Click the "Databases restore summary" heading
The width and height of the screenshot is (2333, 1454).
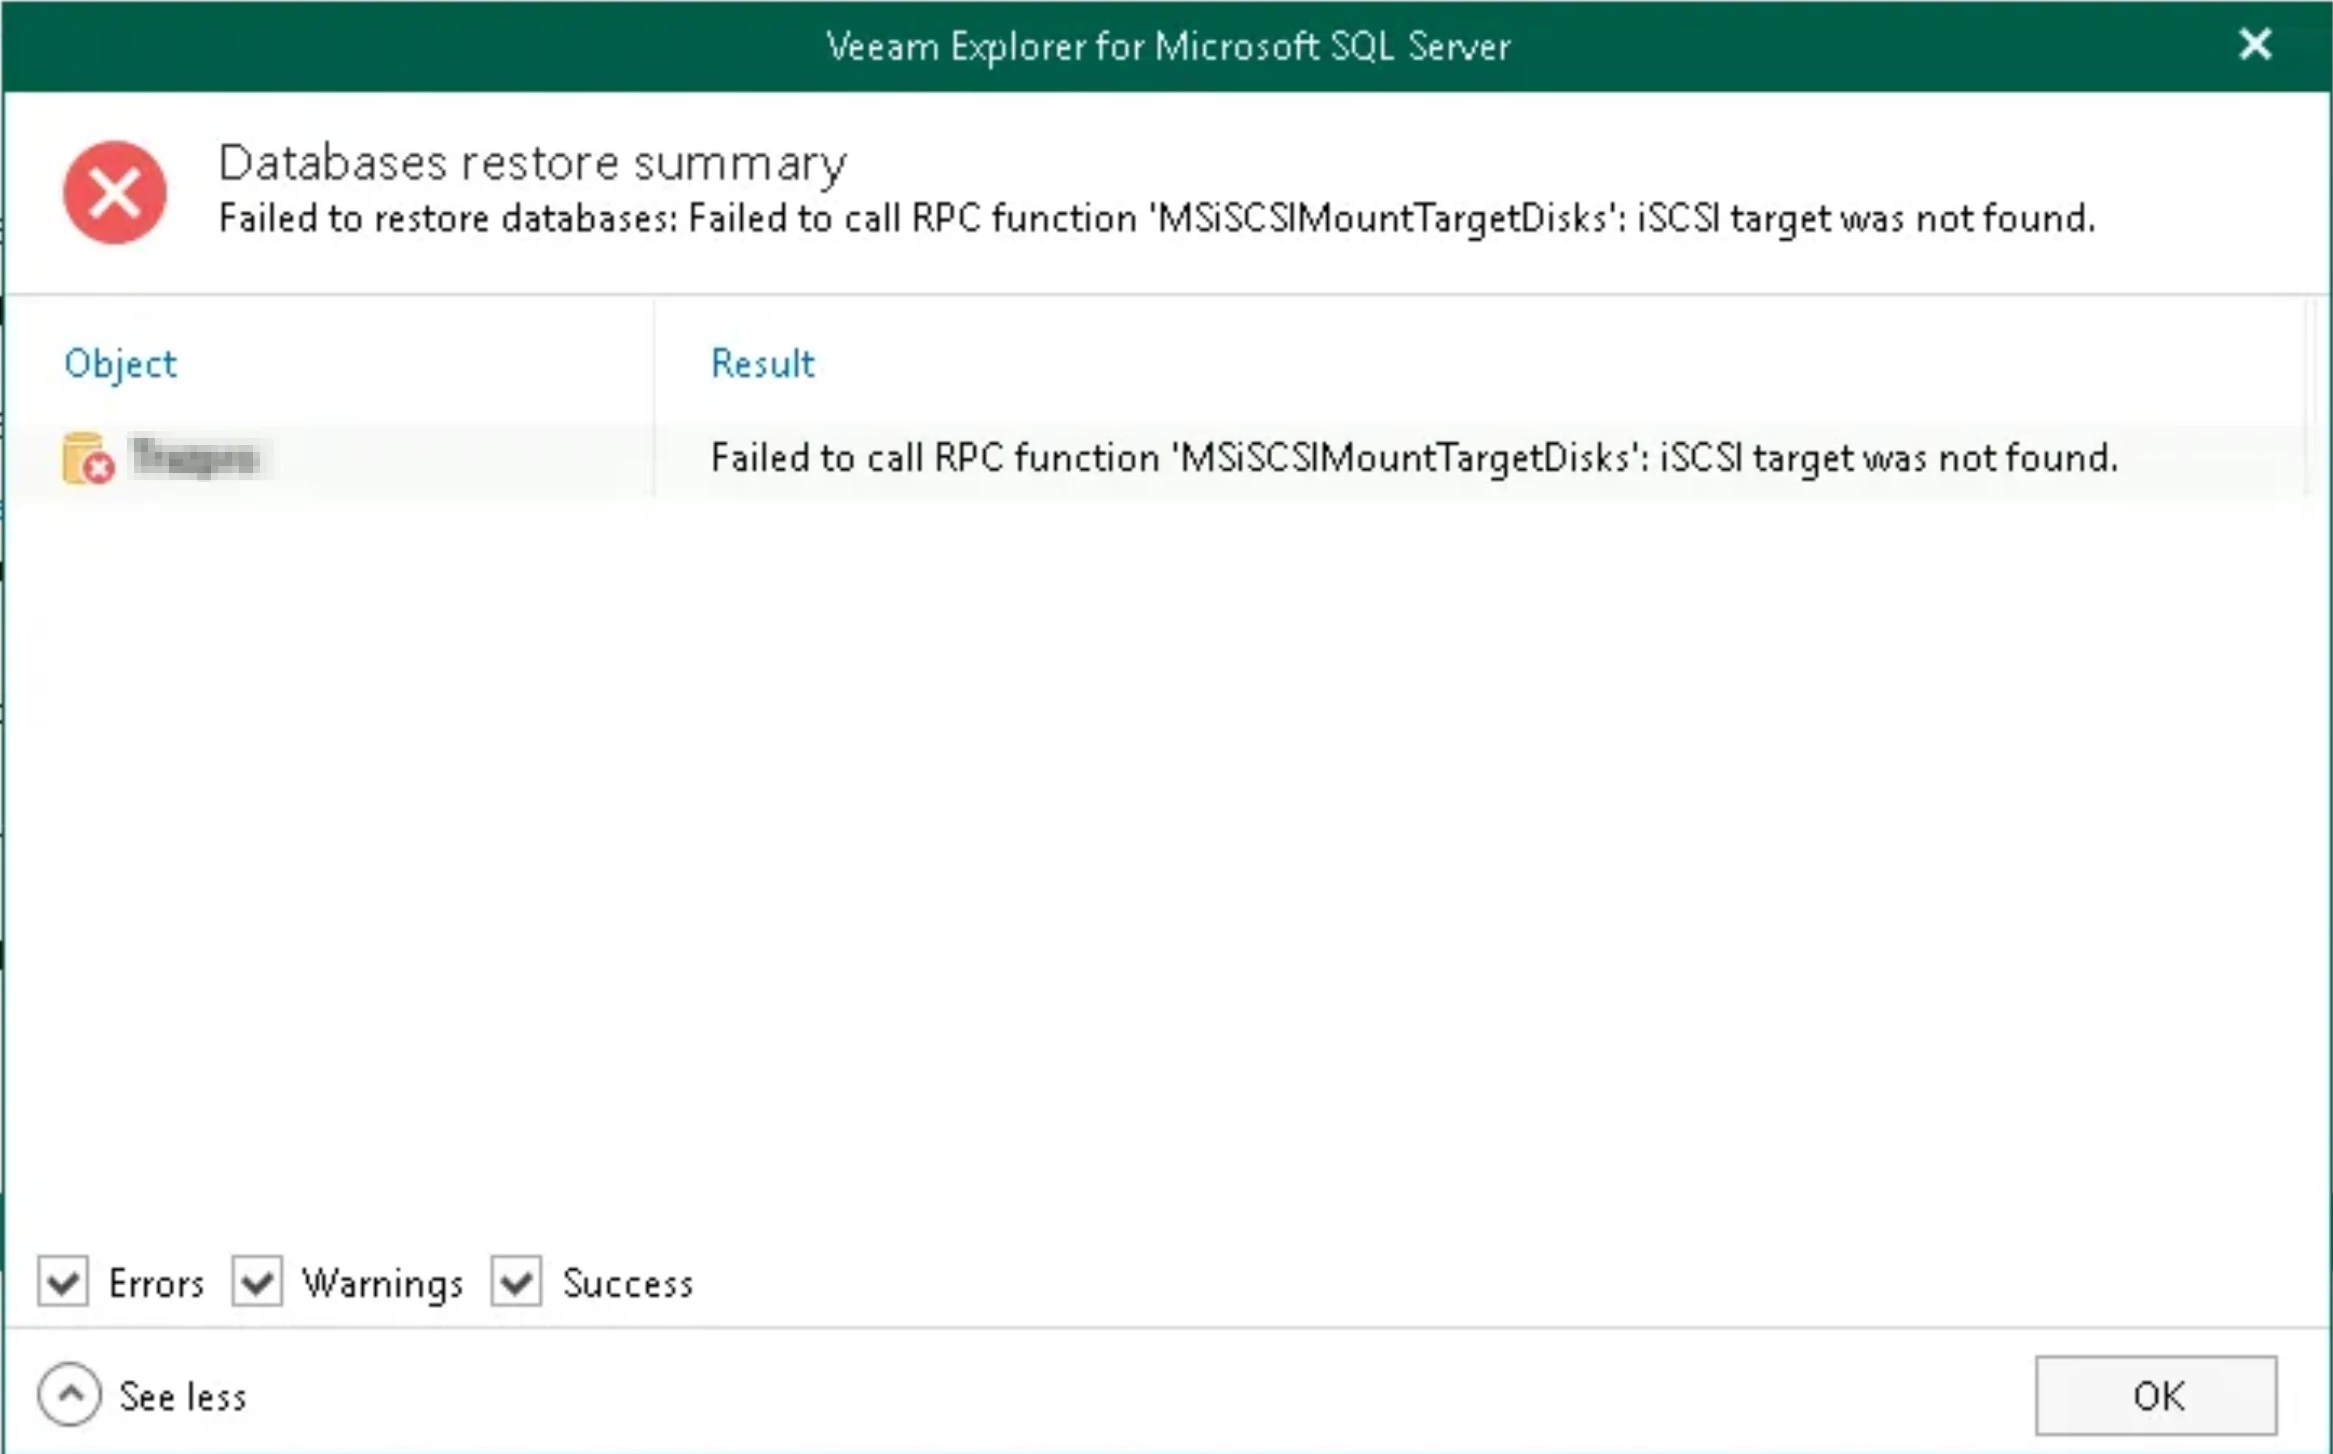[532, 162]
